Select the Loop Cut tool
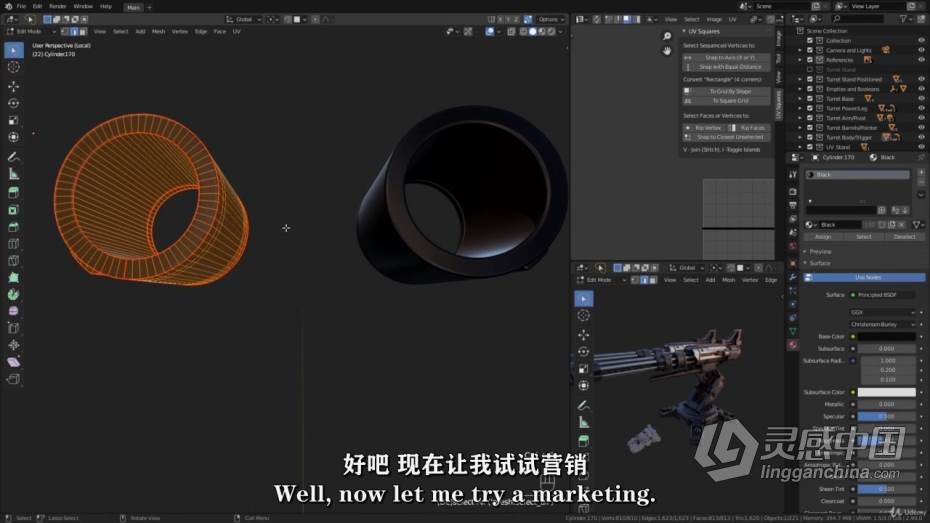 14,244
